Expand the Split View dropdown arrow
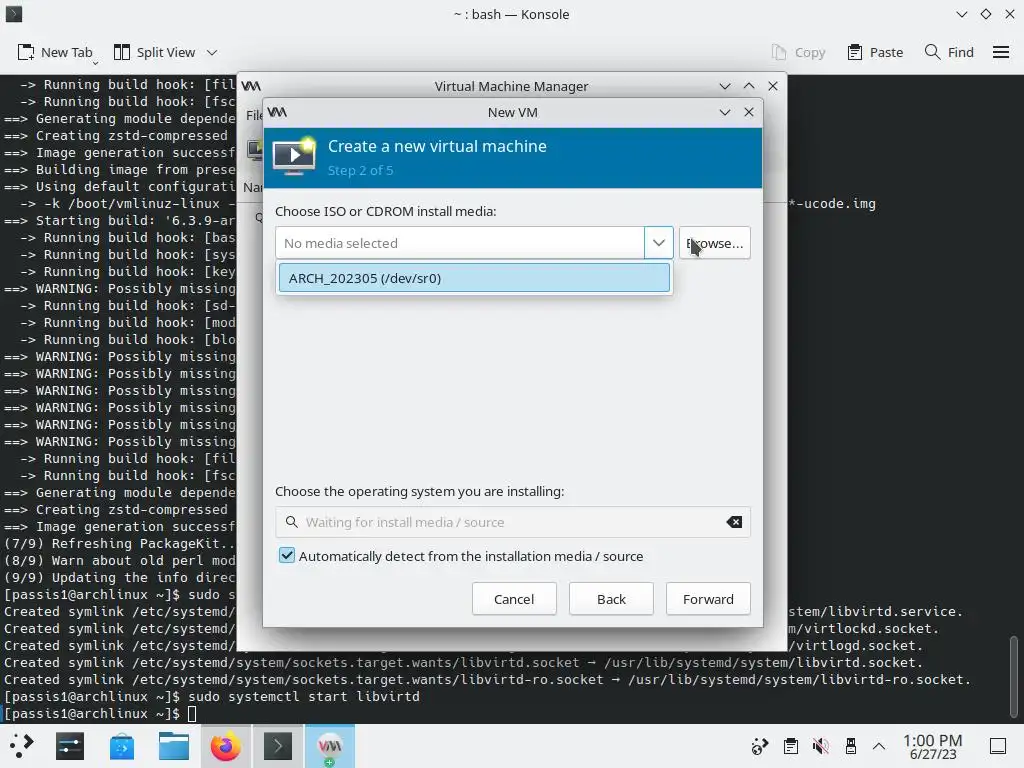 coord(212,52)
